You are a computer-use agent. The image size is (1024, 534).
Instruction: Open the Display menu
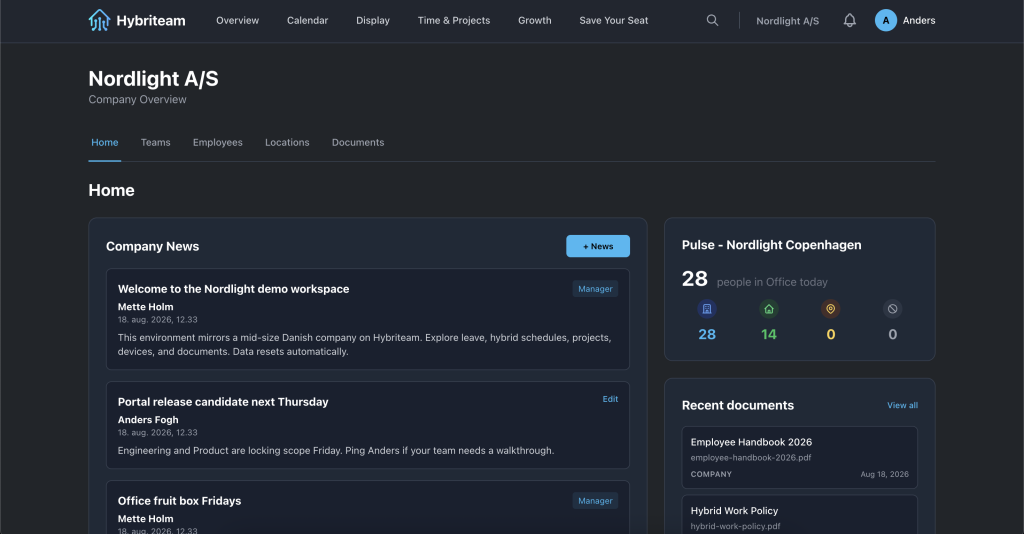point(373,20)
